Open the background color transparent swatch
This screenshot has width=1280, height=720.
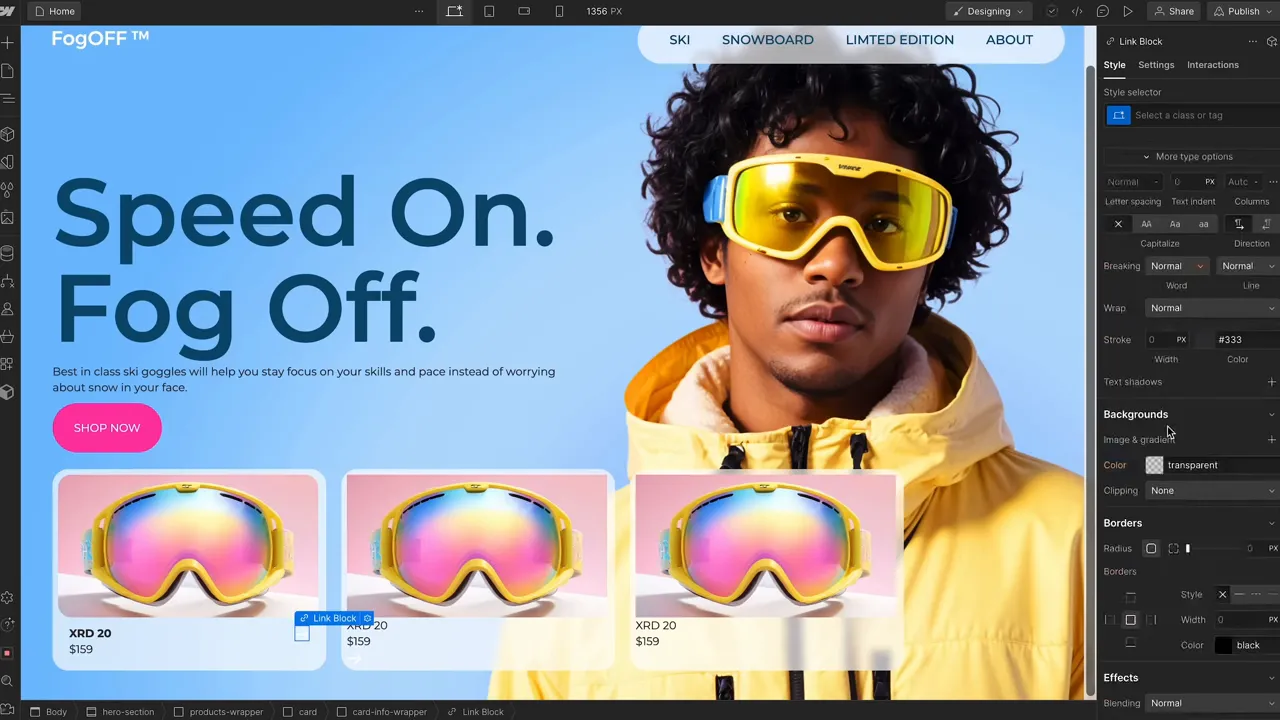pyautogui.click(x=1154, y=465)
